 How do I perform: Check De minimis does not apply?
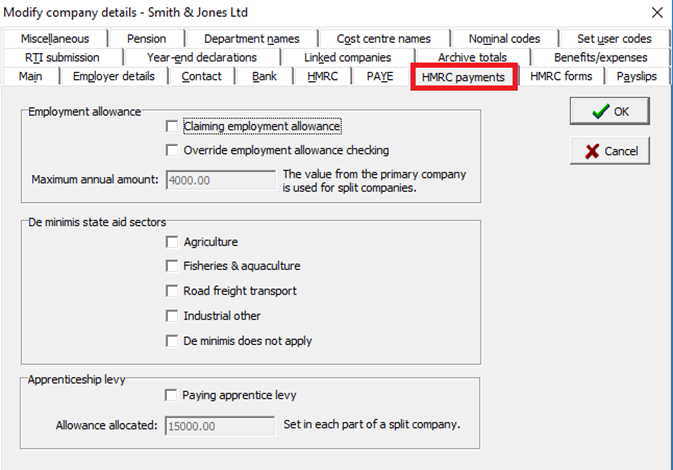coord(173,341)
